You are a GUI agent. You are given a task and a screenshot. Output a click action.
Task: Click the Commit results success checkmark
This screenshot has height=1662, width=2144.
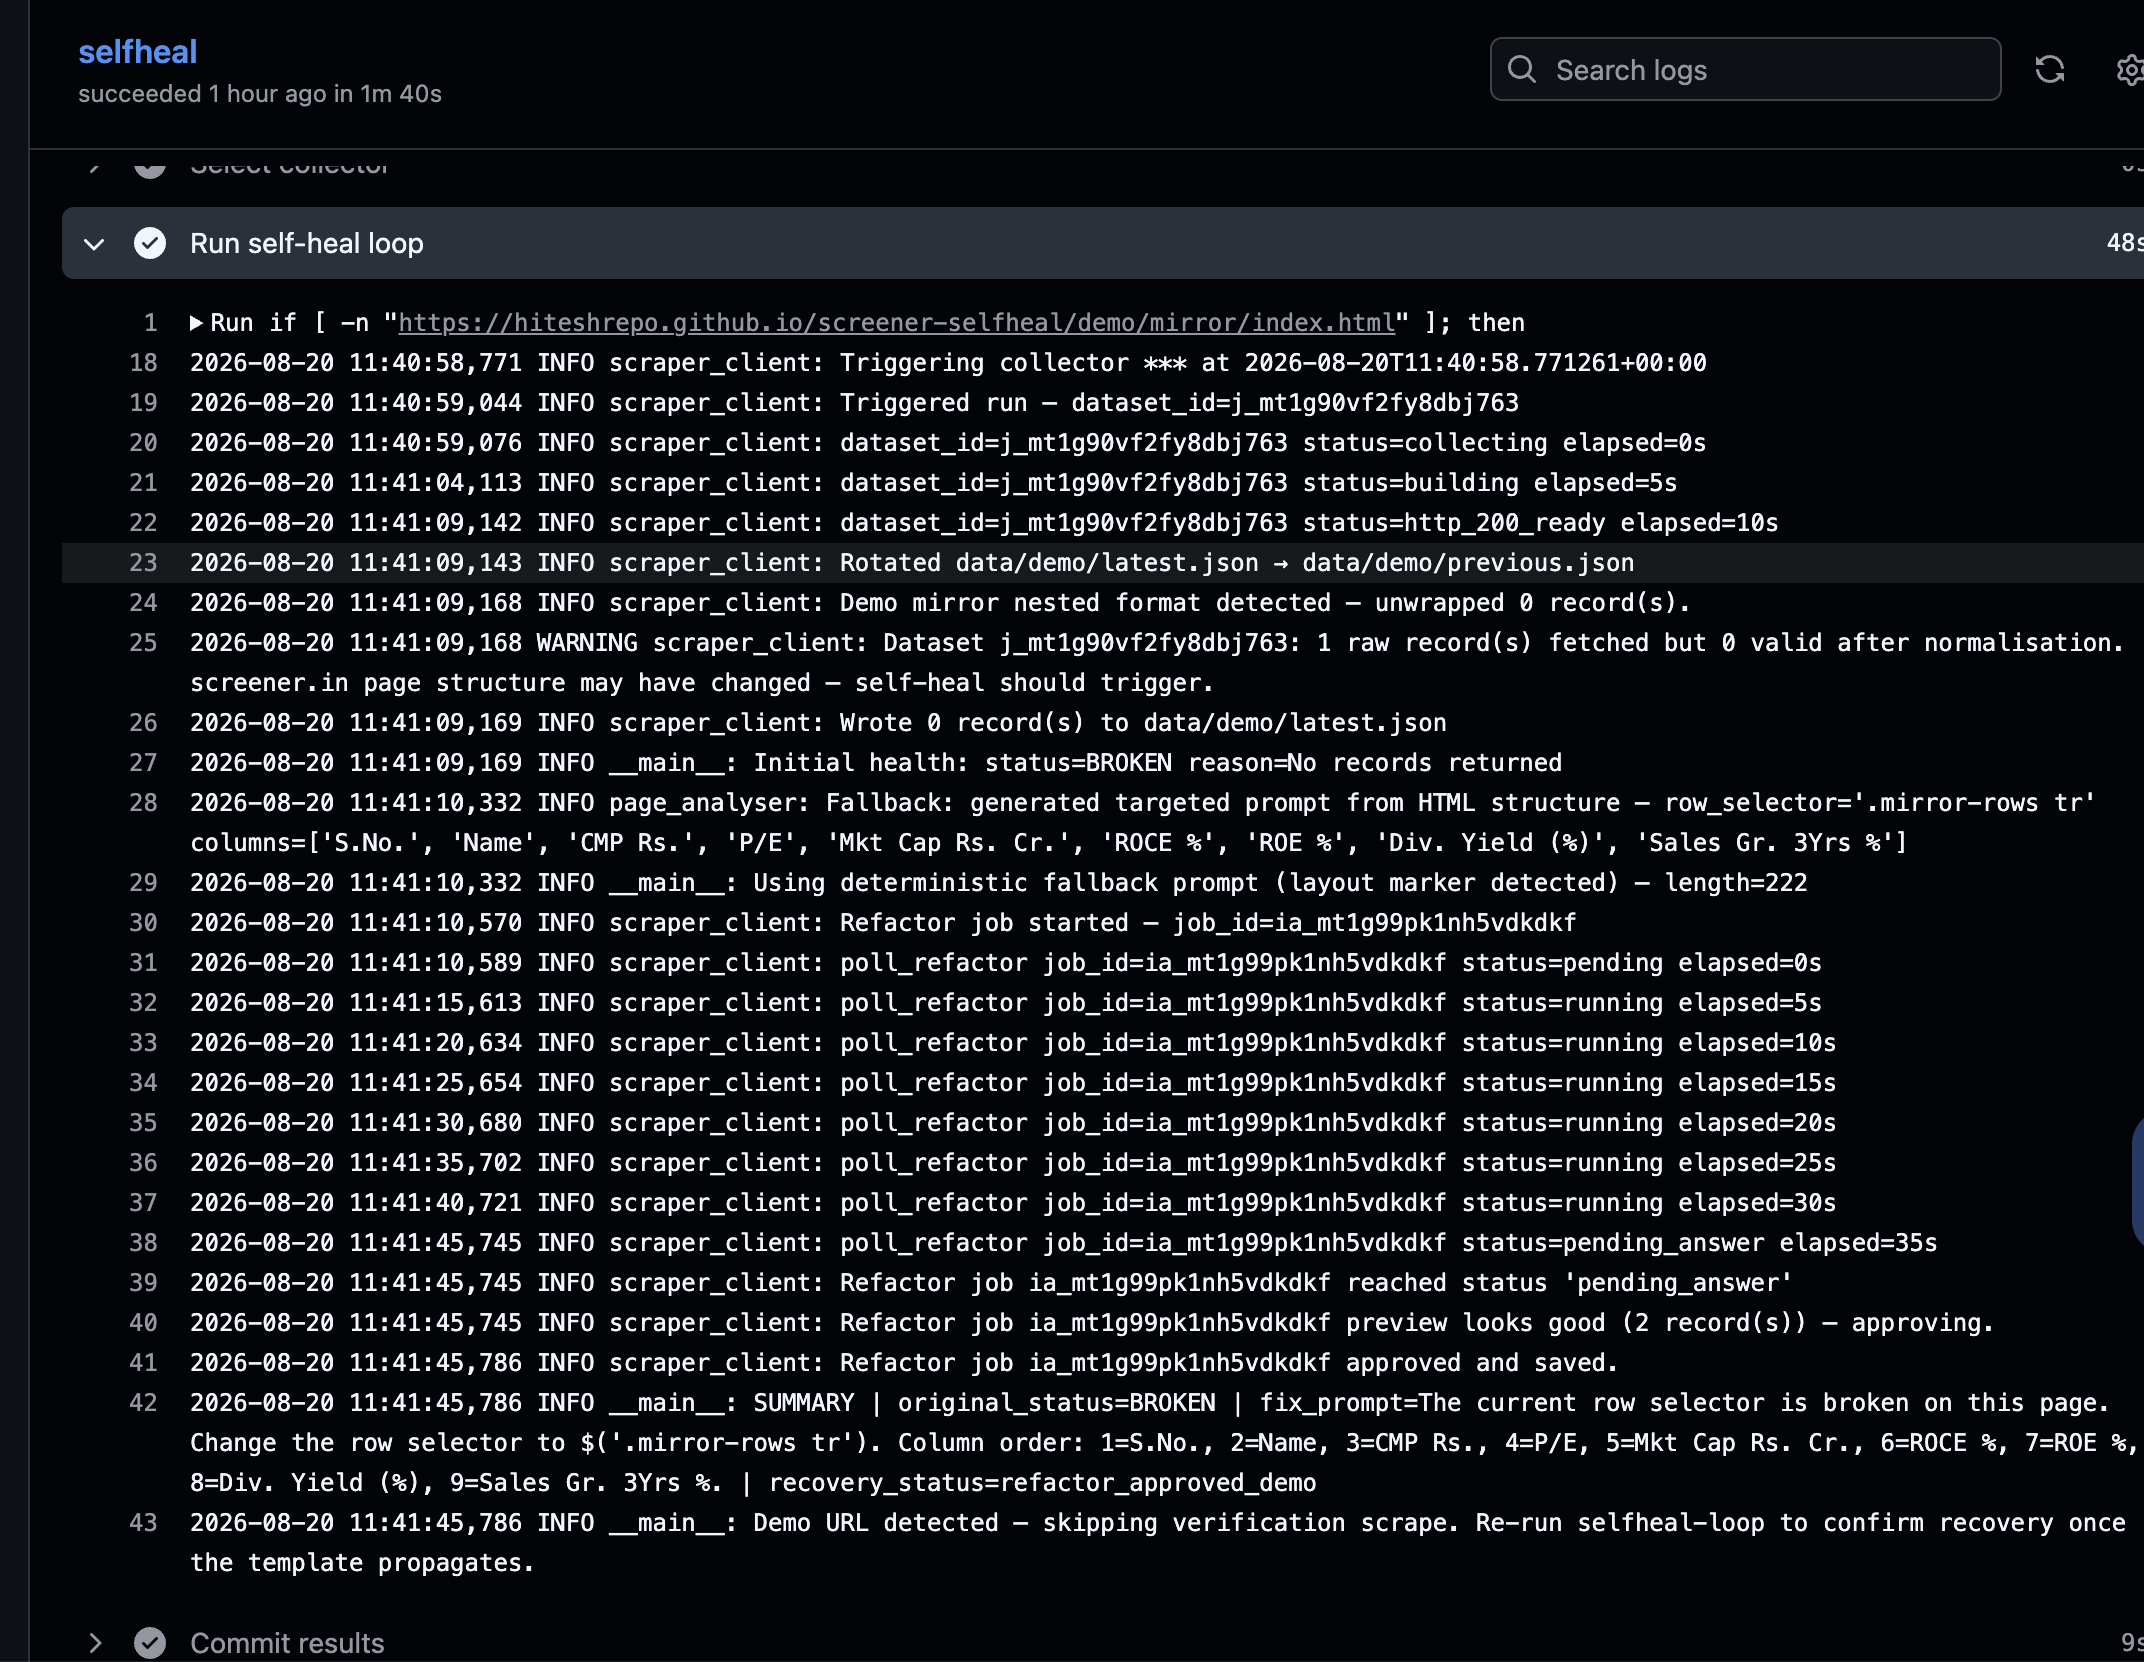[x=150, y=1642]
